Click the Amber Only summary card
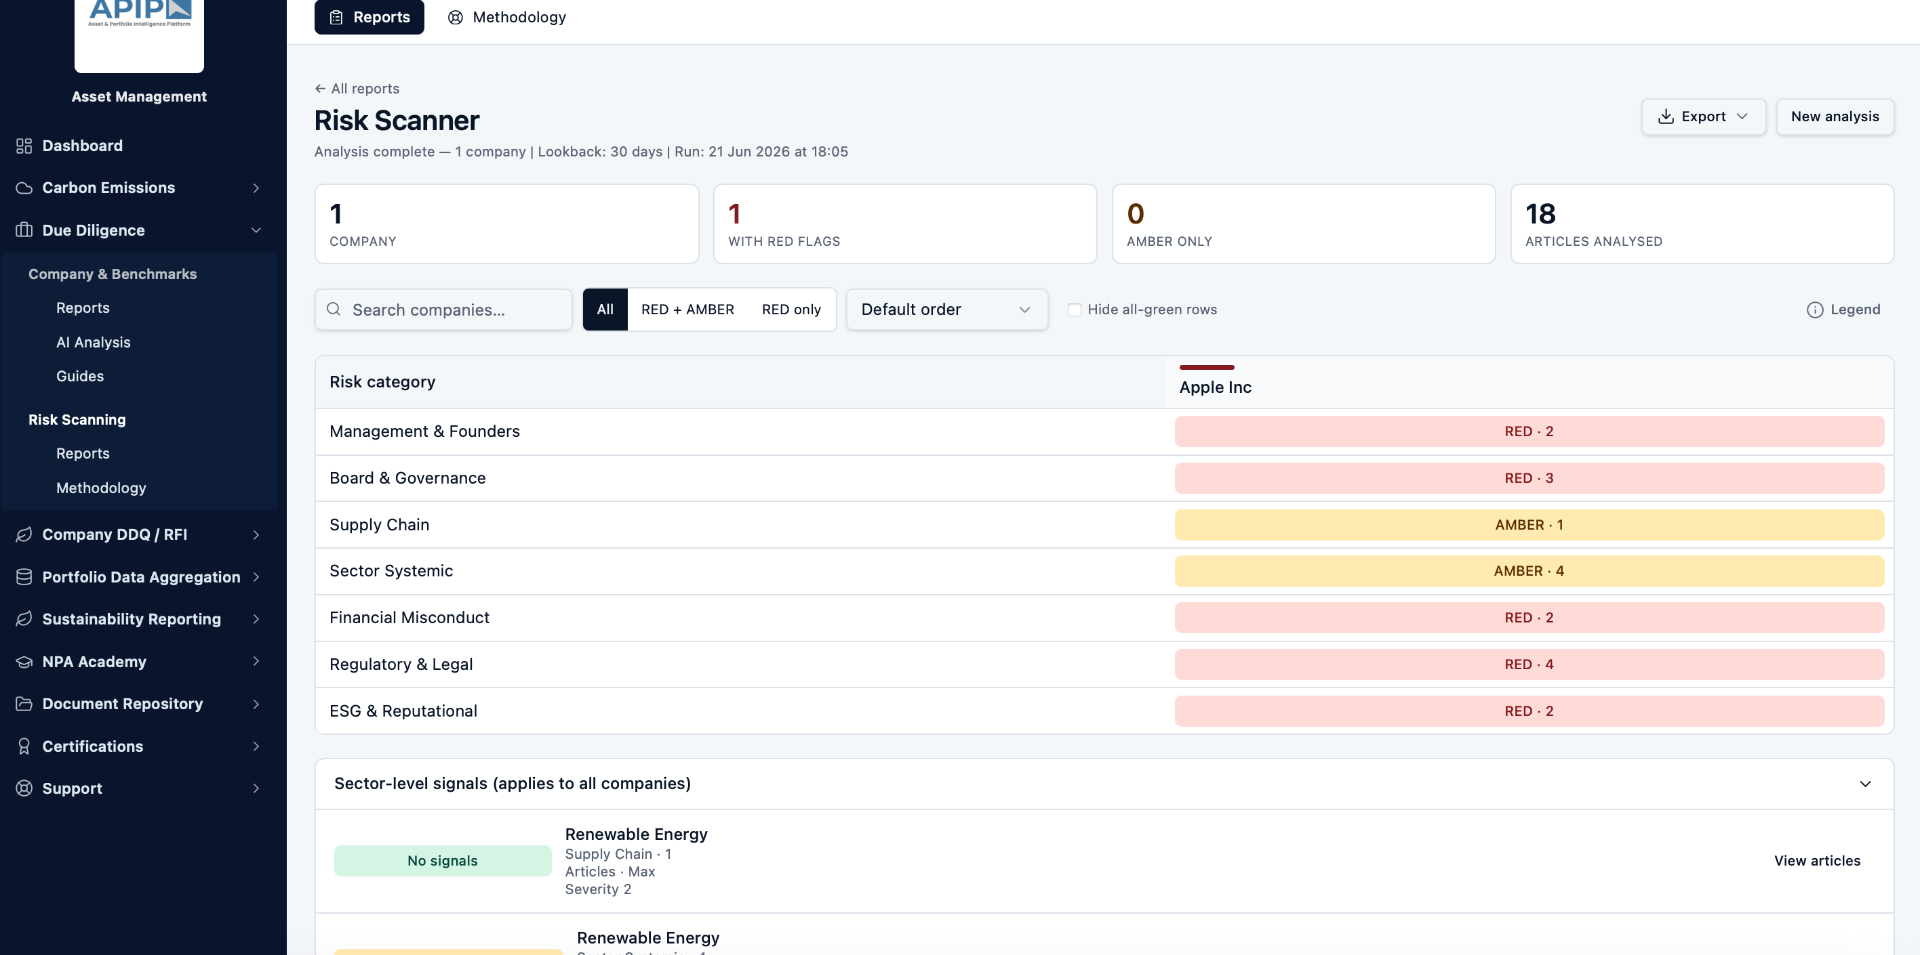The width and height of the screenshot is (1920, 955). click(x=1304, y=224)
